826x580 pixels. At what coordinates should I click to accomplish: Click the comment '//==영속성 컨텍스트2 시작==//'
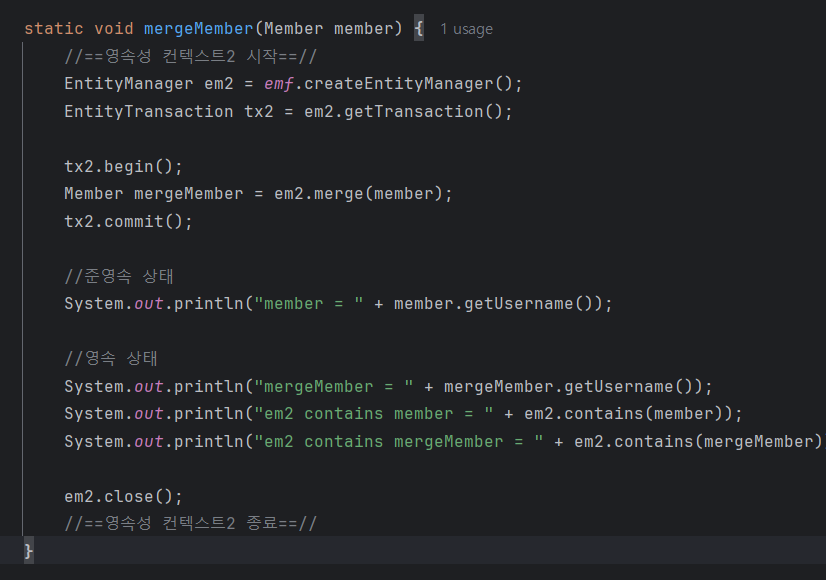[190, 56]
